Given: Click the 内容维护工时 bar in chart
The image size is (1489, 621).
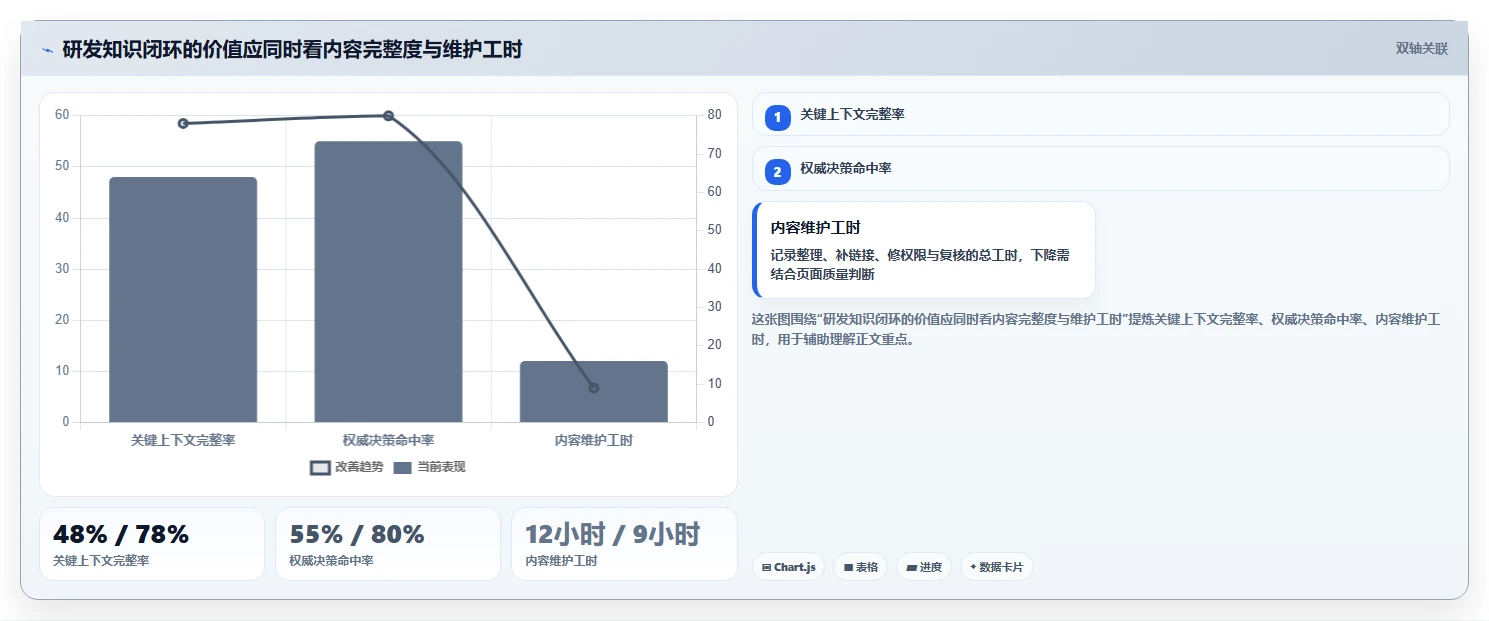Looking at the screenshot, I should pos(594,392).
